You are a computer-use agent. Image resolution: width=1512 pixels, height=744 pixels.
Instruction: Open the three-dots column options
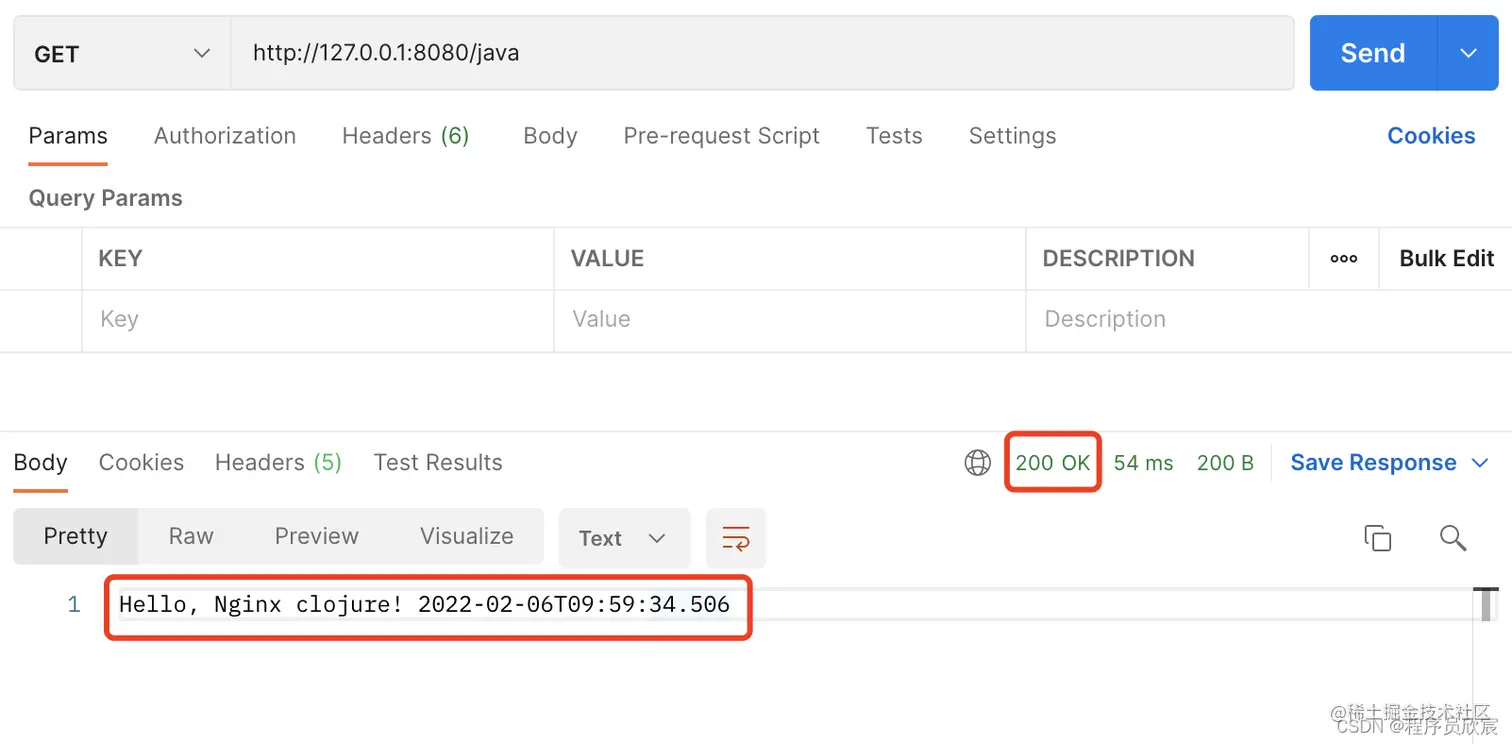pos(1343,258)
